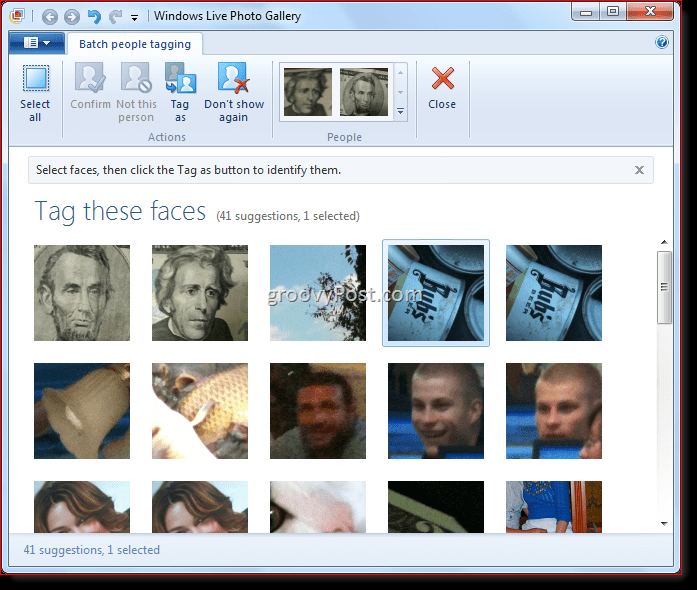Select the Jackson face suggestion in grid
Screen dimensions: 697x590
click(x=200, y=293)
